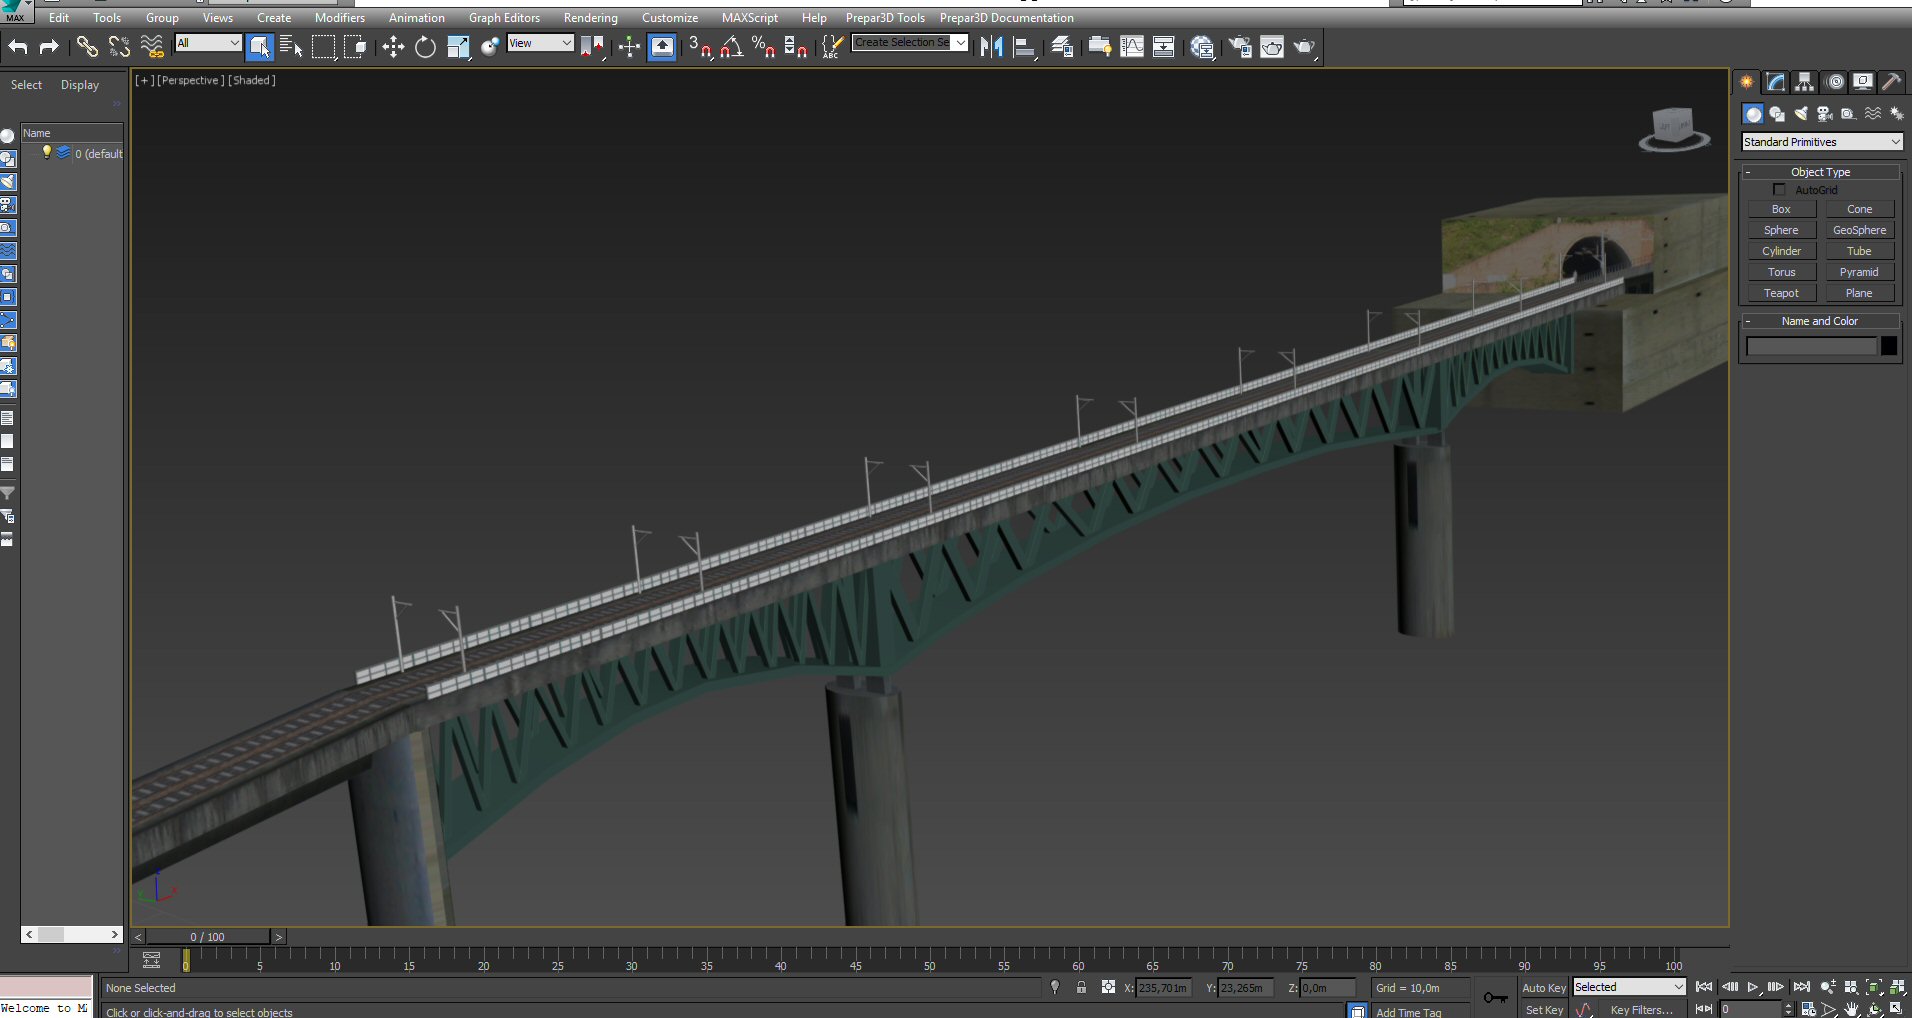
Task: Expand the selection filter All dropdown
Action: (x=208, y=43)
